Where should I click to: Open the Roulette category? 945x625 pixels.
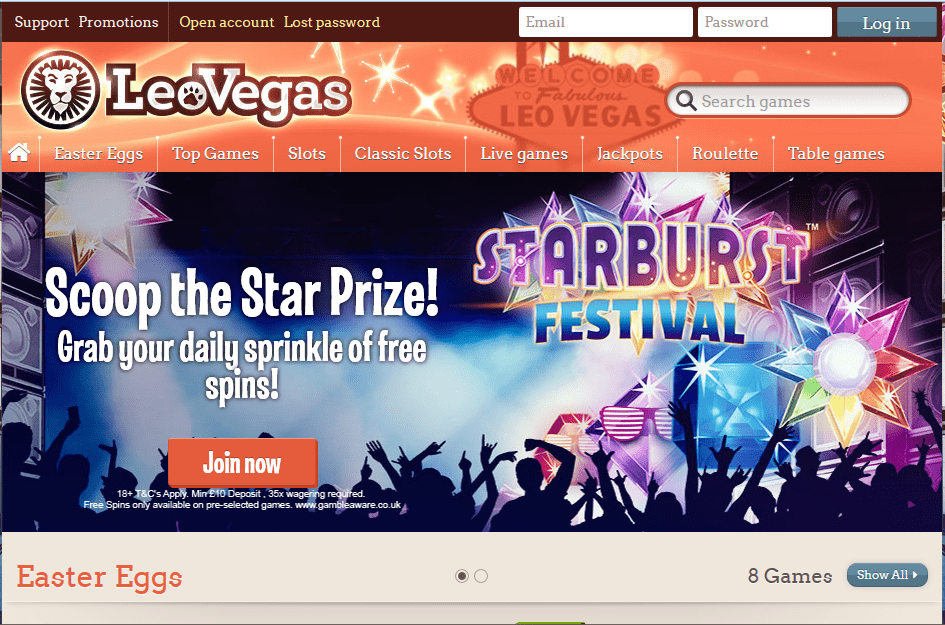(725, 154)
